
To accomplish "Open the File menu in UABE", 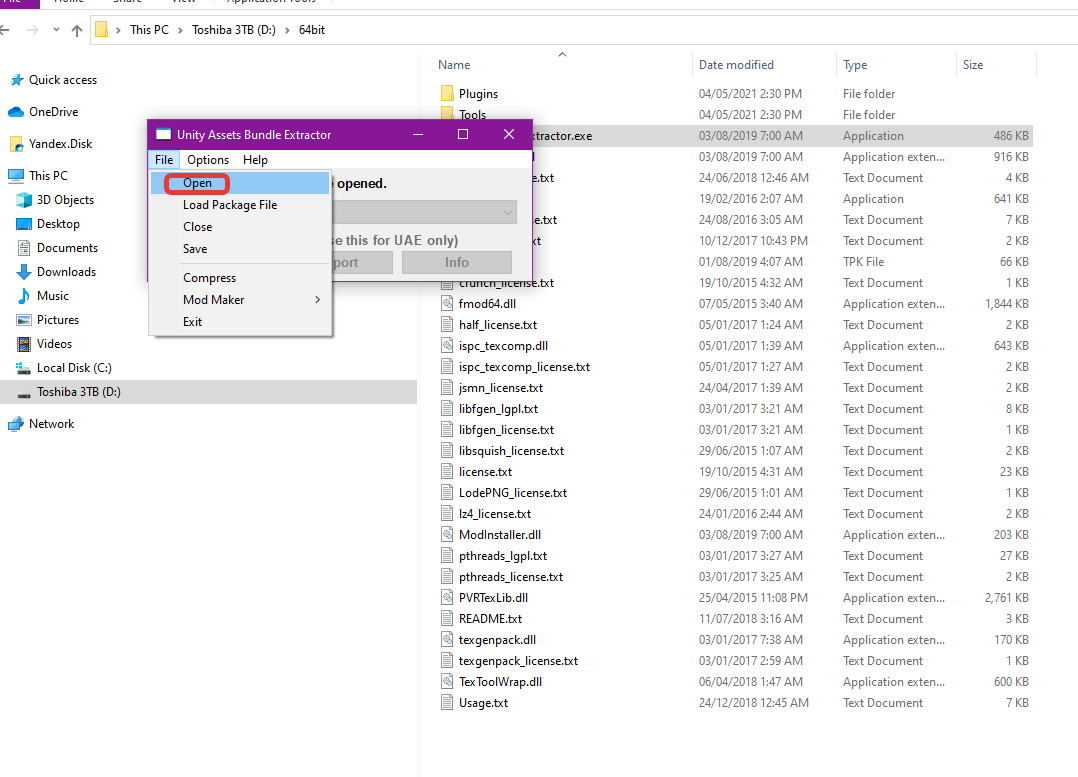I will click(164, 160).
